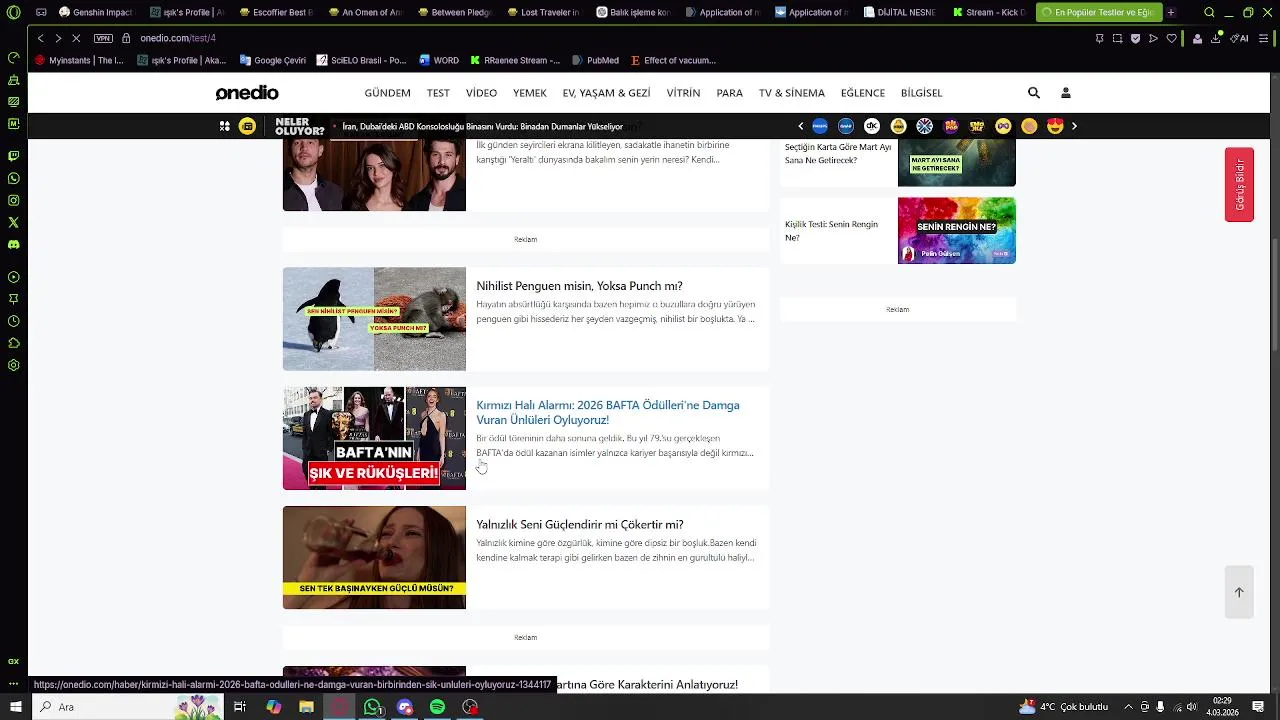Image resolution: width=1280 pixels, height=720 pixels.
Task: Open Twitch in the Opera GX sidebar
Action: 13,156
